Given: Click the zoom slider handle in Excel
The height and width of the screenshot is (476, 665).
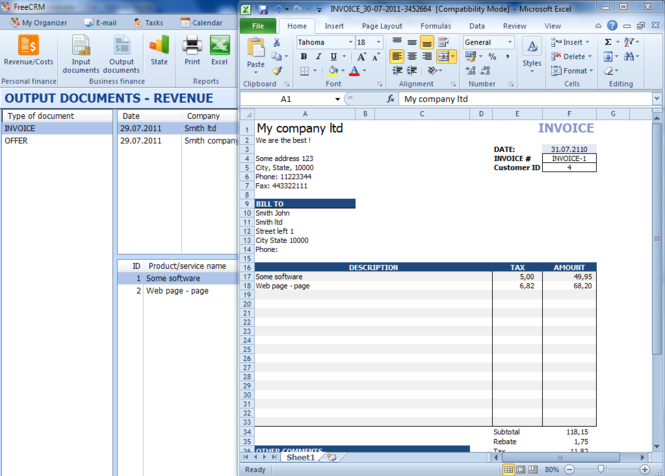Looking at the screenshot, I should pos(601,469).
